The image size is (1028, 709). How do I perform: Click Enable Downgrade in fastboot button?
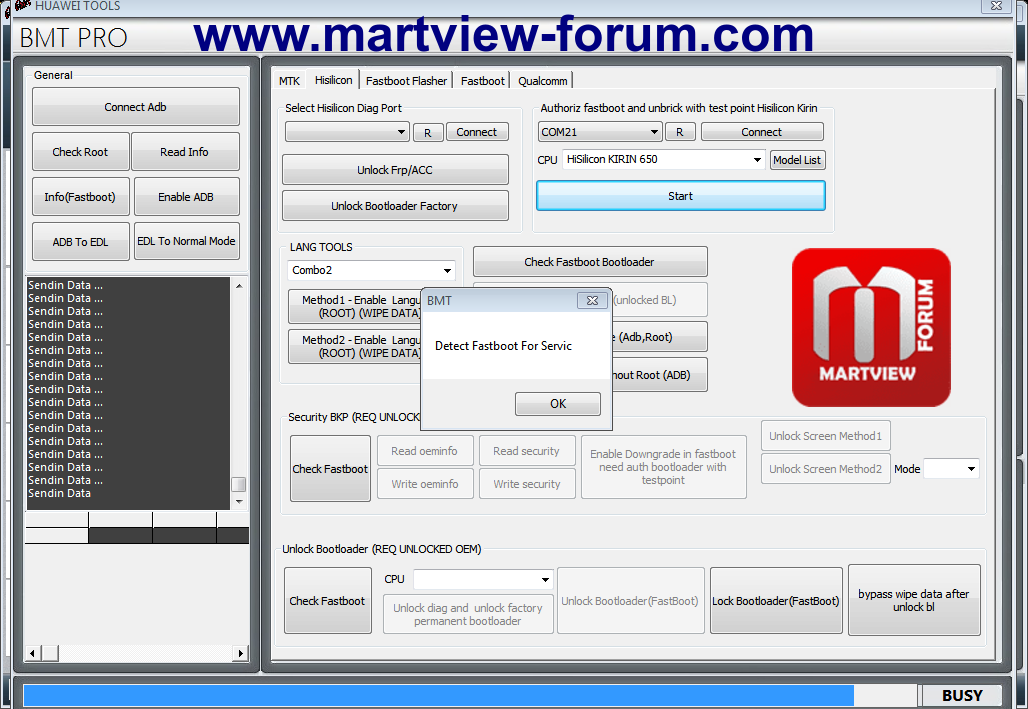[x=663, y=467]
